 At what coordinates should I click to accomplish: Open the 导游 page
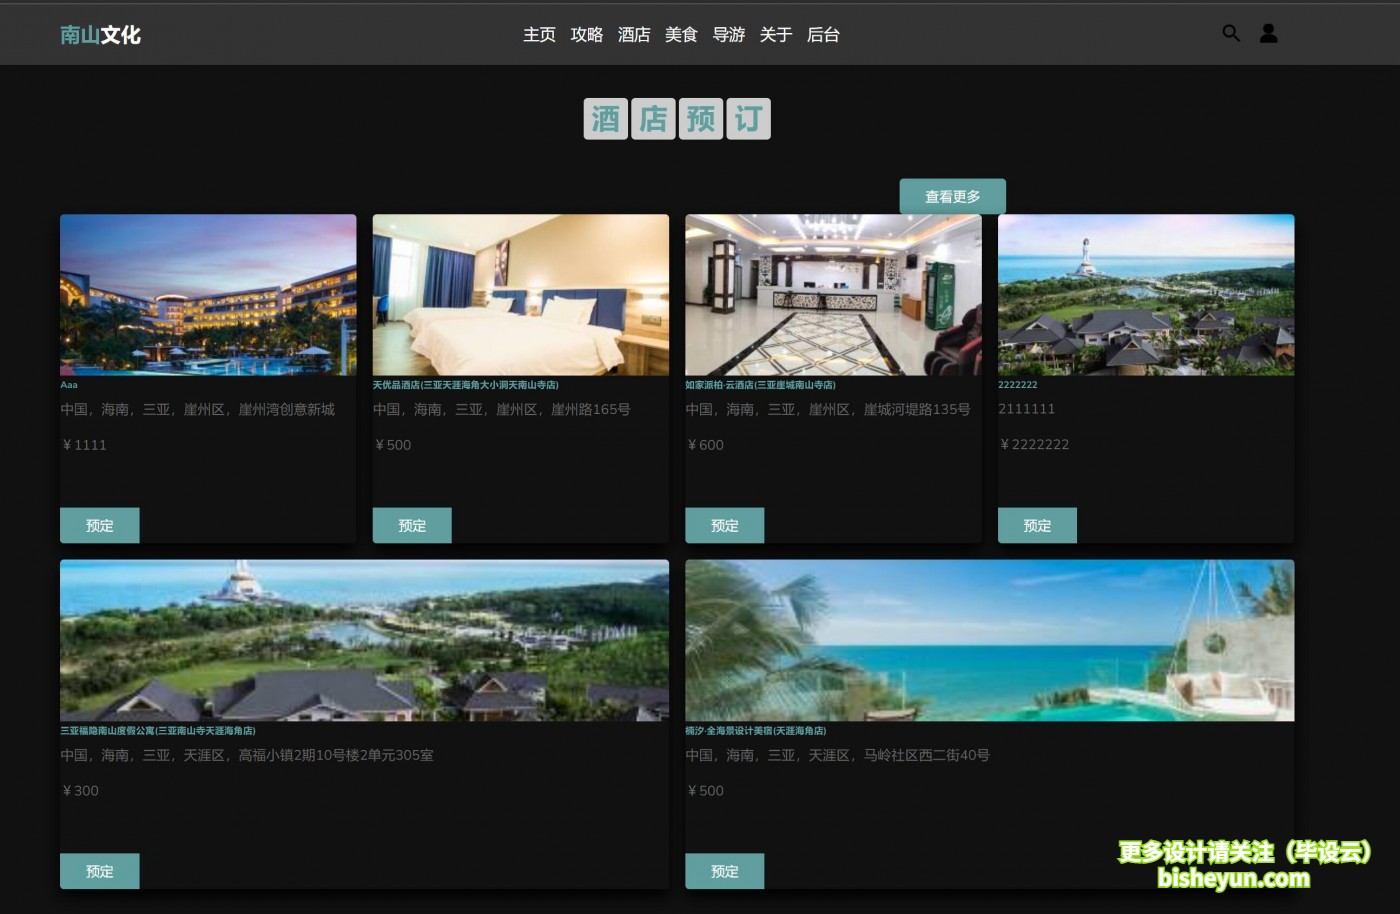(729, 34)
